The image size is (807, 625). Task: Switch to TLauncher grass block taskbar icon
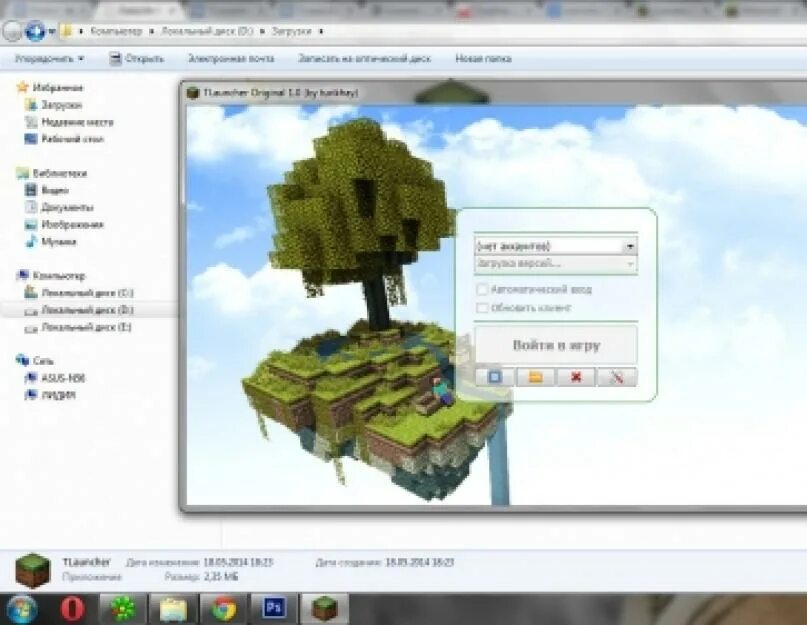(324, 609)
